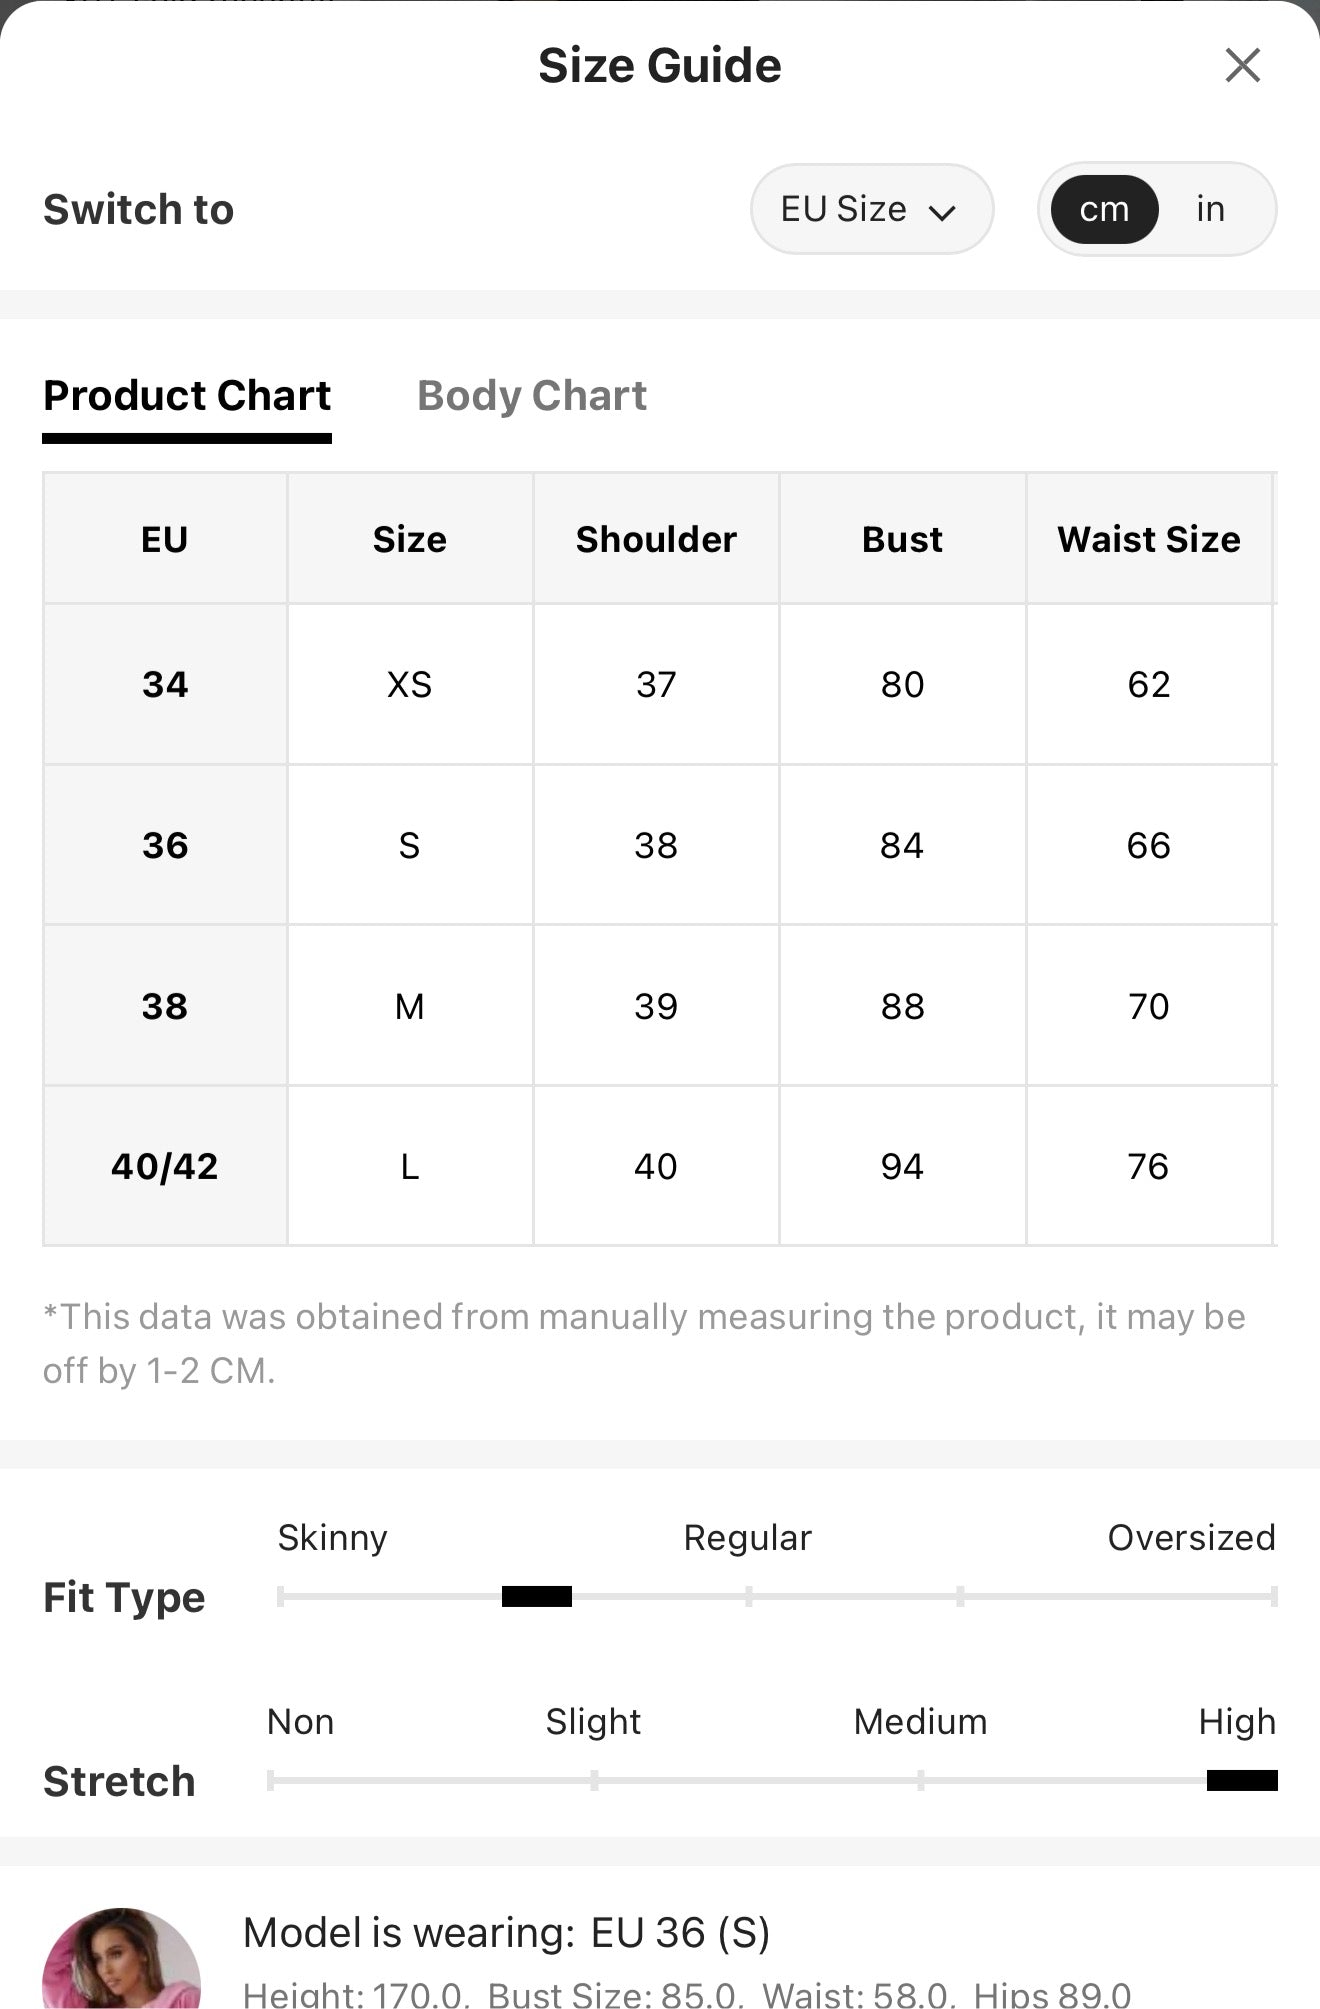This screenshot has width=1320, height=2009.
Task: Tap the XS size cell
Action: [410, 684]
